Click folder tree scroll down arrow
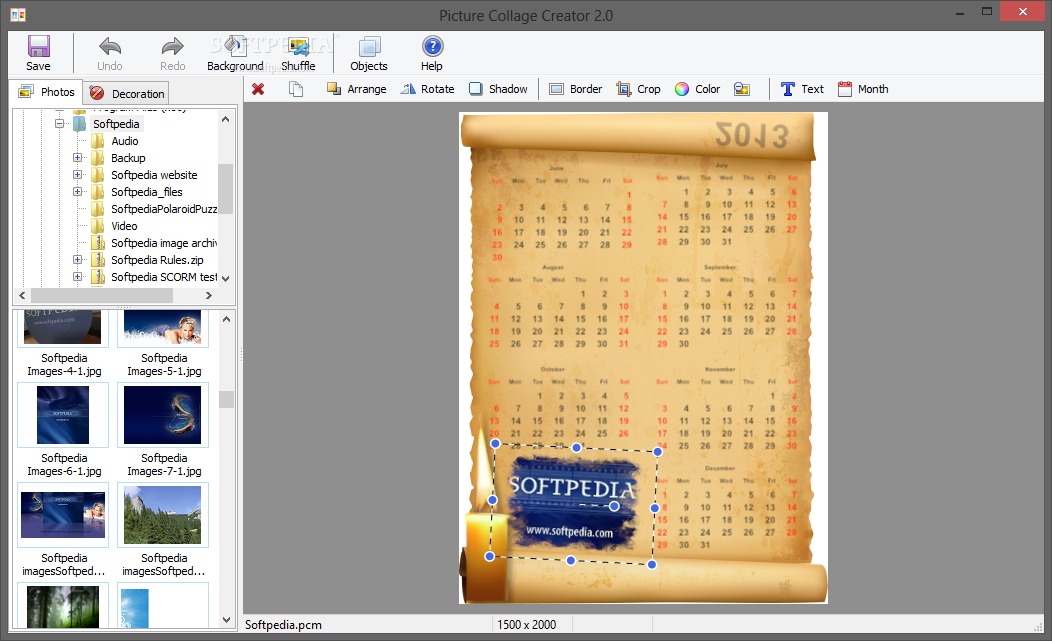Image resolution: width=1052 pixels, height=641 pixels. 225,278
